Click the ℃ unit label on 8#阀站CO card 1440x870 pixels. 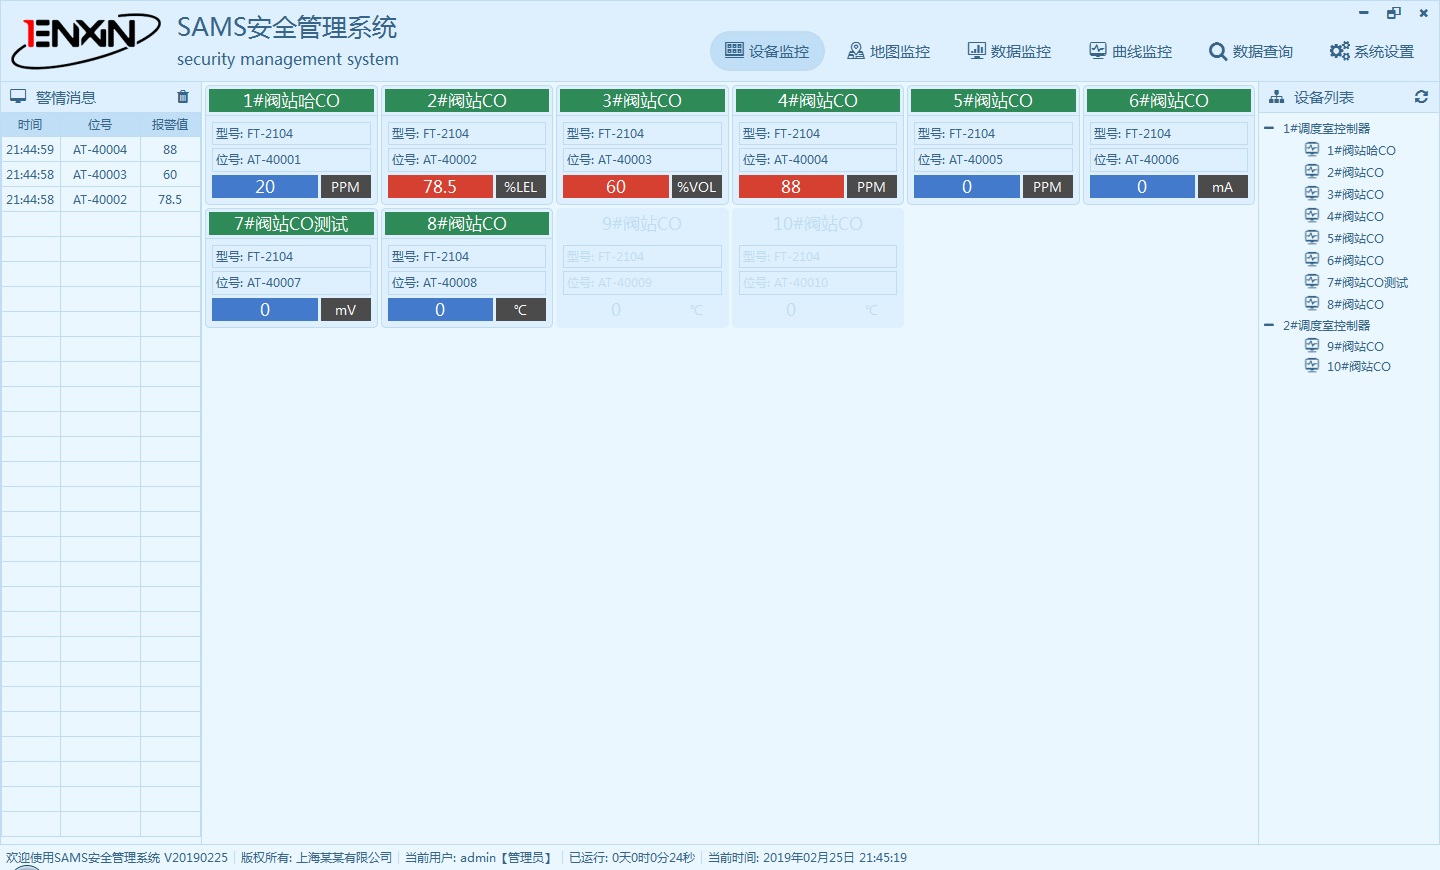click(521, 310)
